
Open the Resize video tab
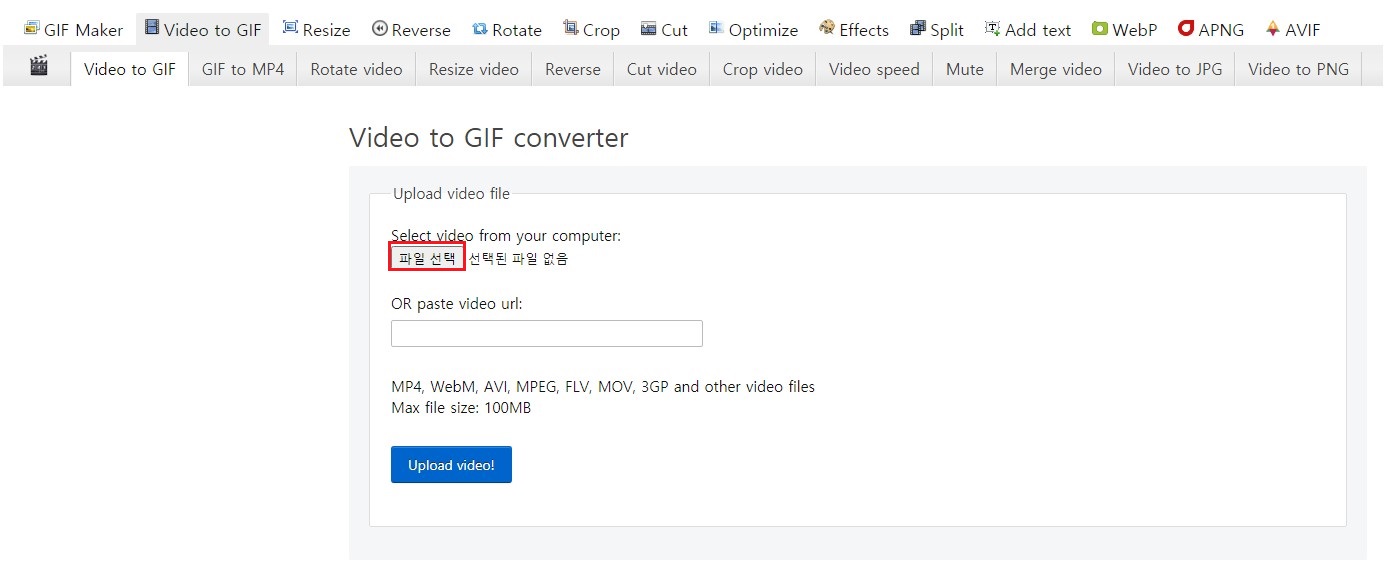tap(474, 69)
